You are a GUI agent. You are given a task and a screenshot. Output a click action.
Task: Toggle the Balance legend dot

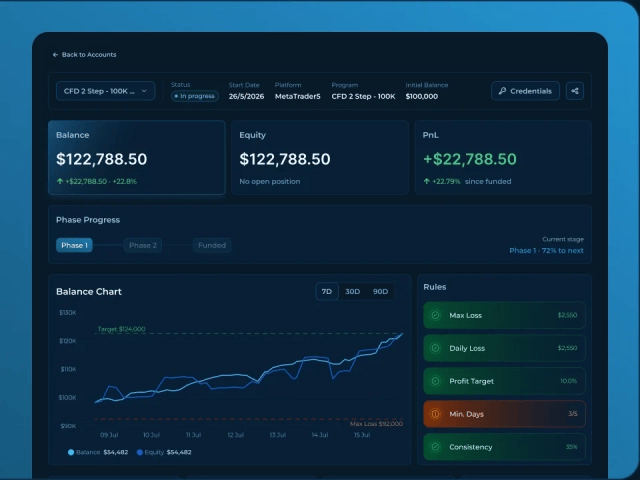pos(71,452)
